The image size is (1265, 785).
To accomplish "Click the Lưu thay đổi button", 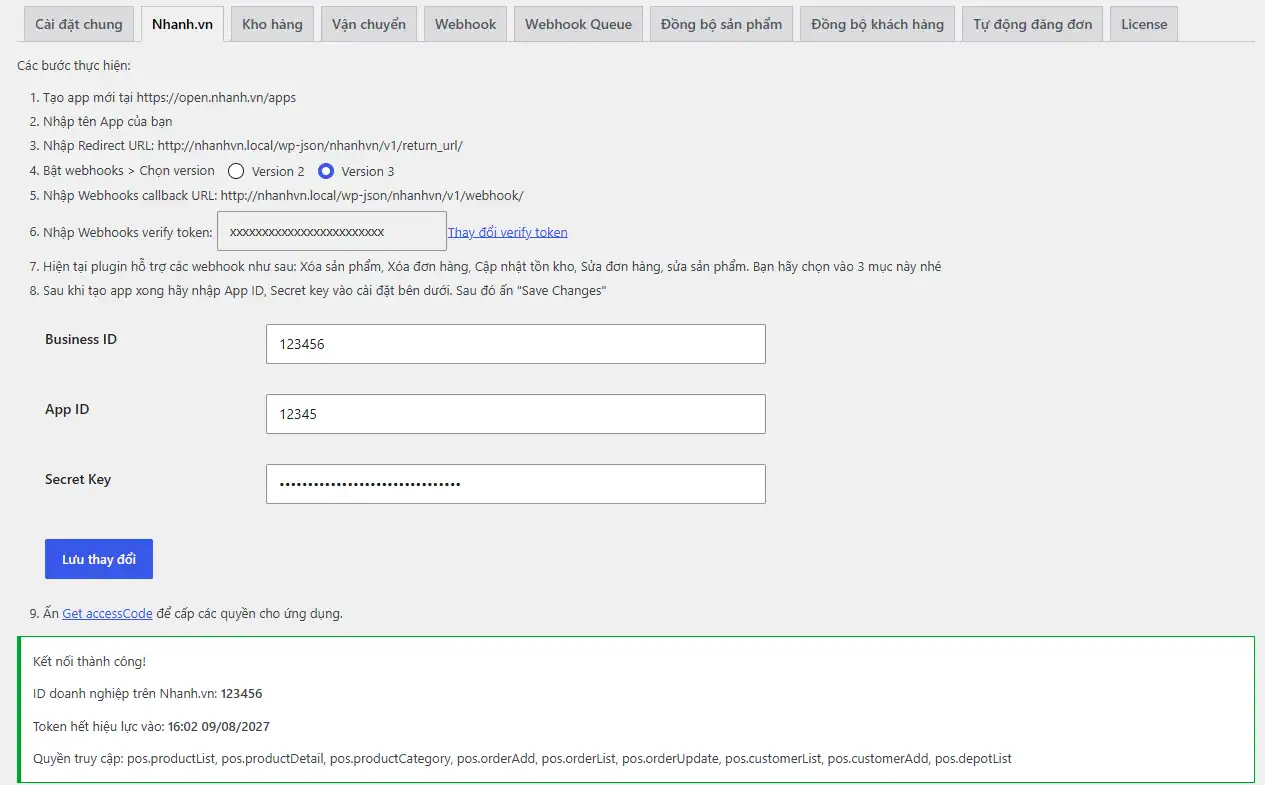I will pos(99,559).
